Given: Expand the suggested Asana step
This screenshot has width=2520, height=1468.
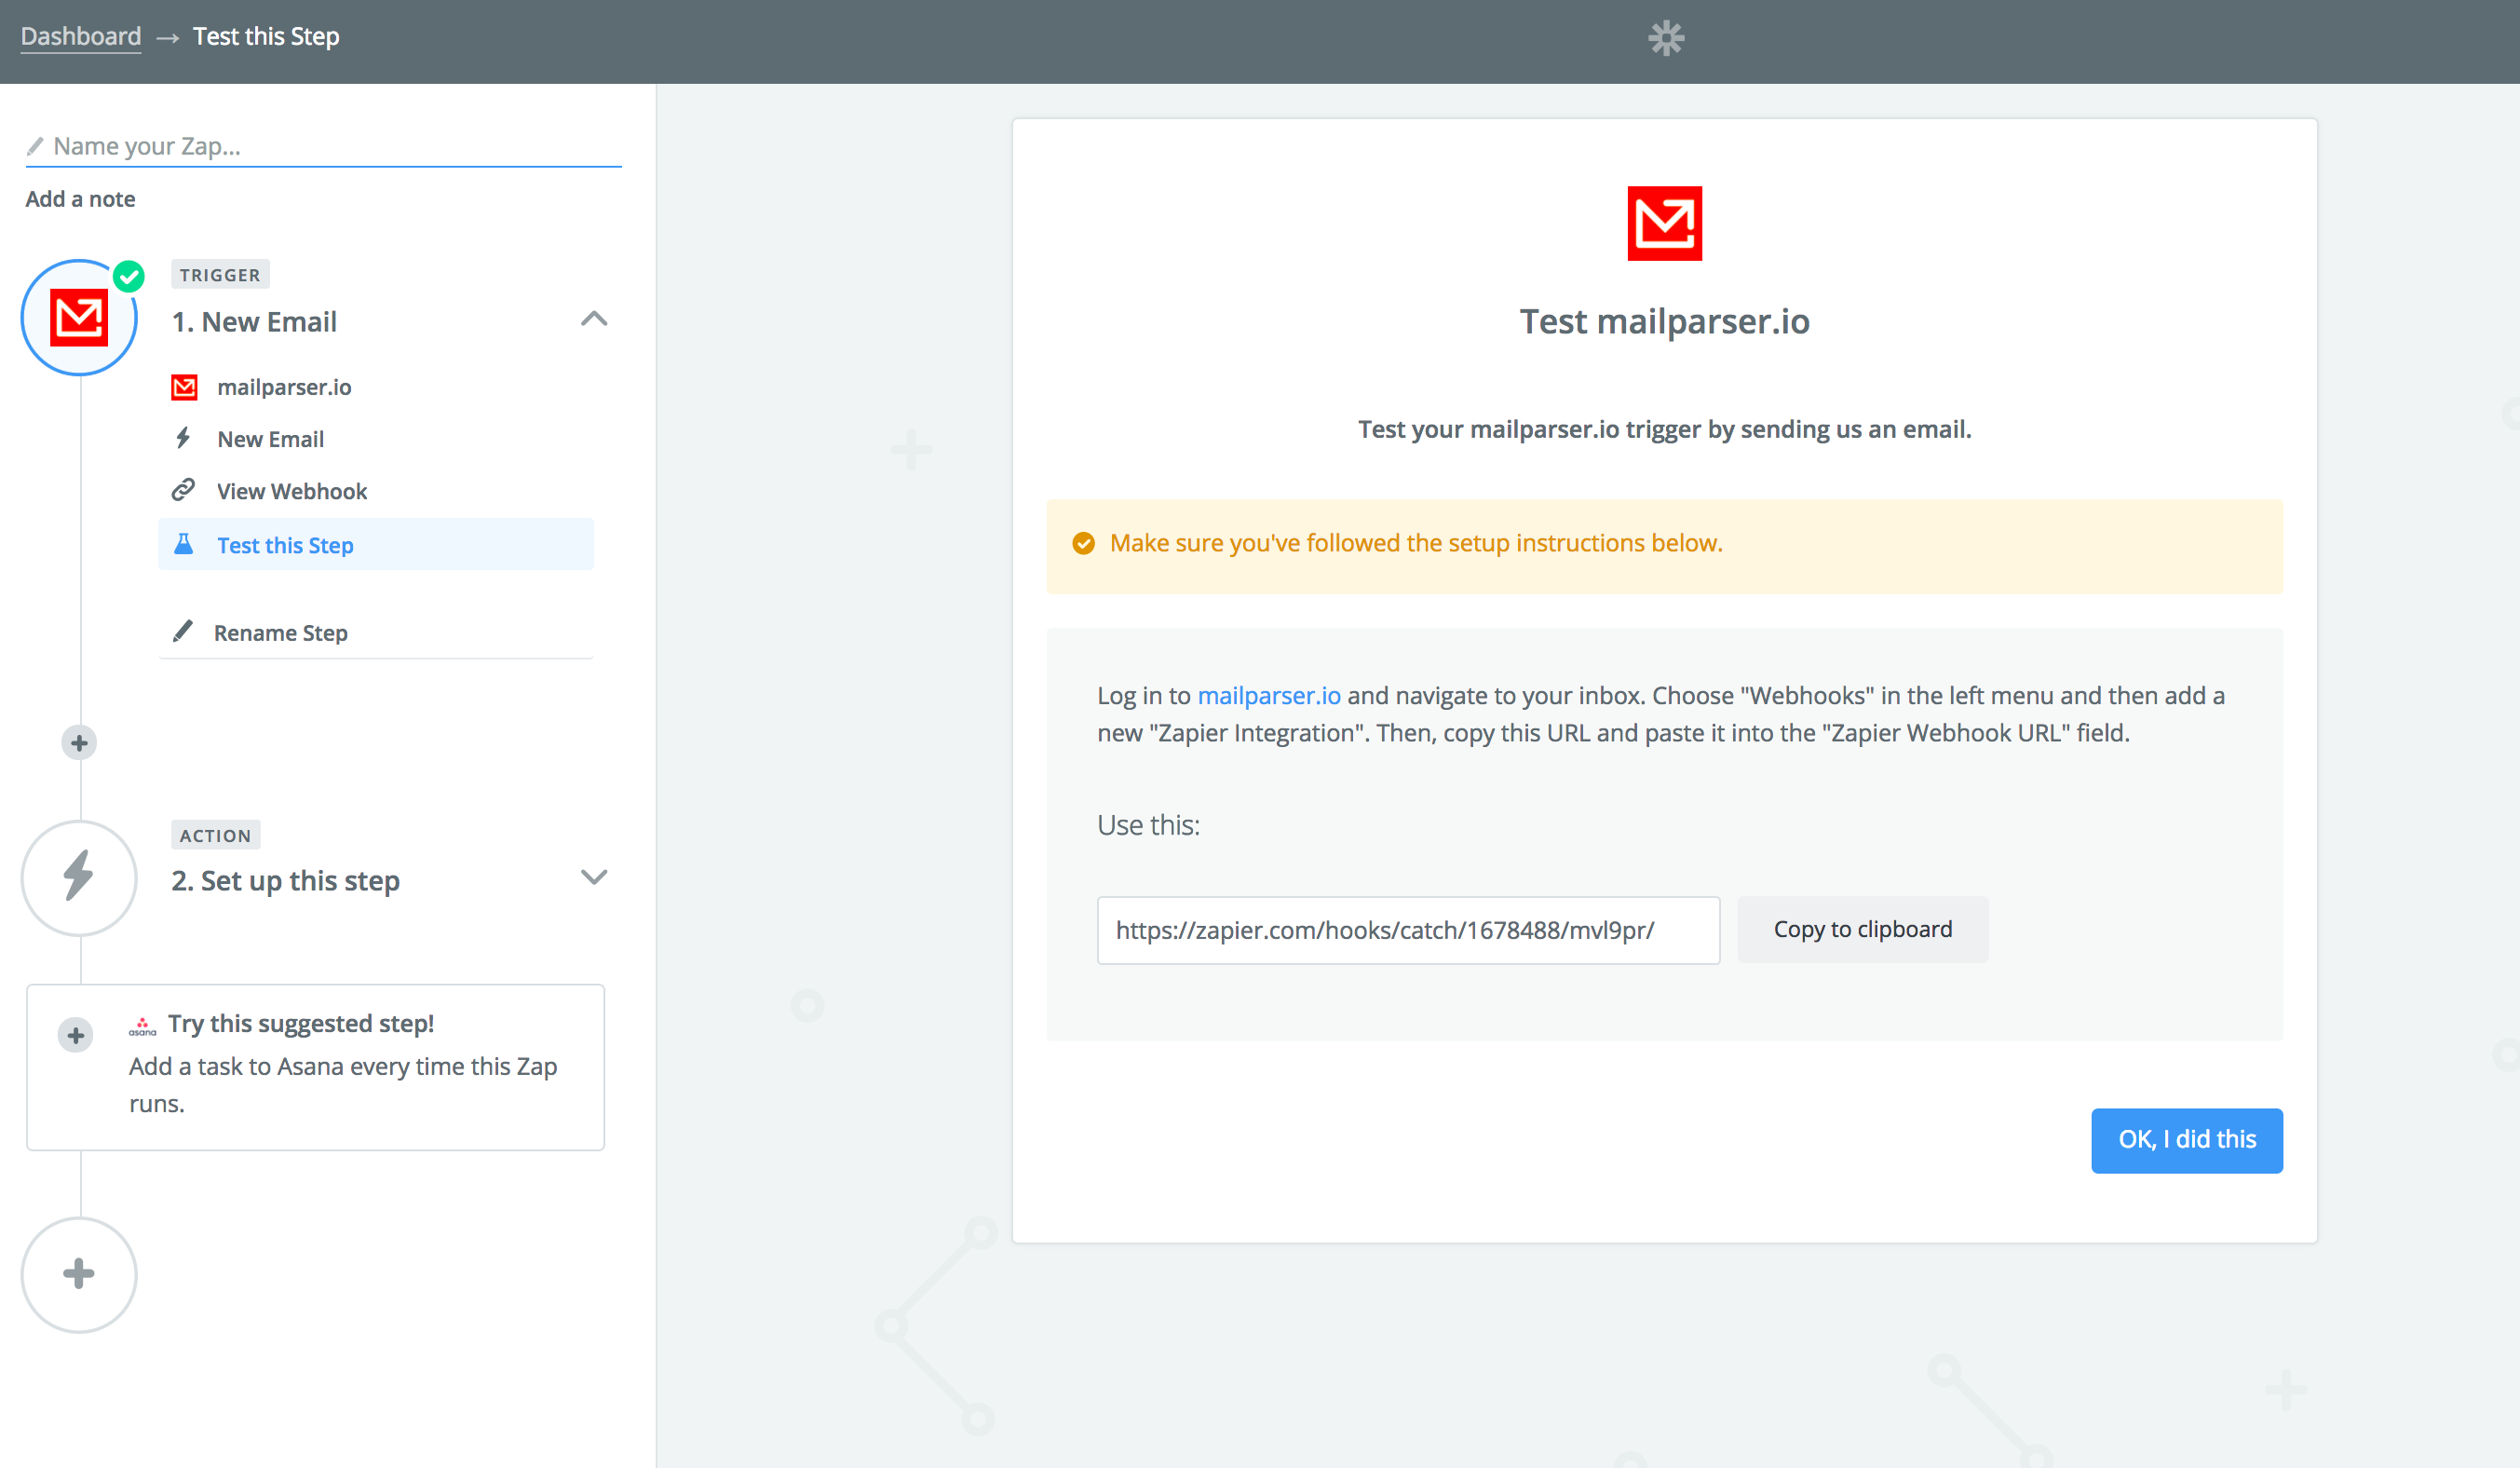Looking at the screenshot, I should (74, 1035).
